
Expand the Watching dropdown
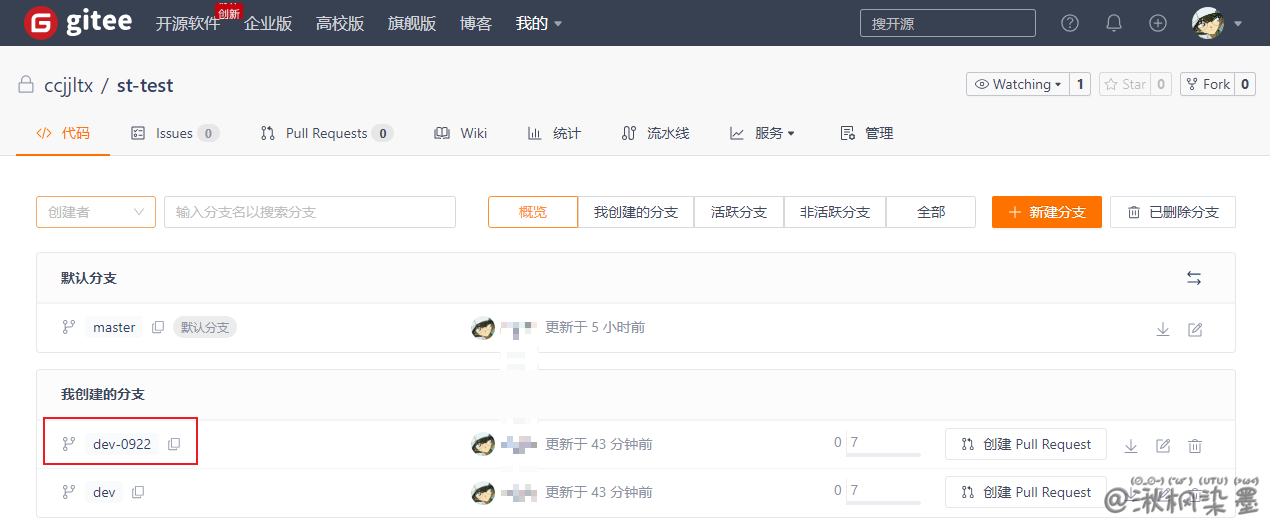coord(1018,84)
